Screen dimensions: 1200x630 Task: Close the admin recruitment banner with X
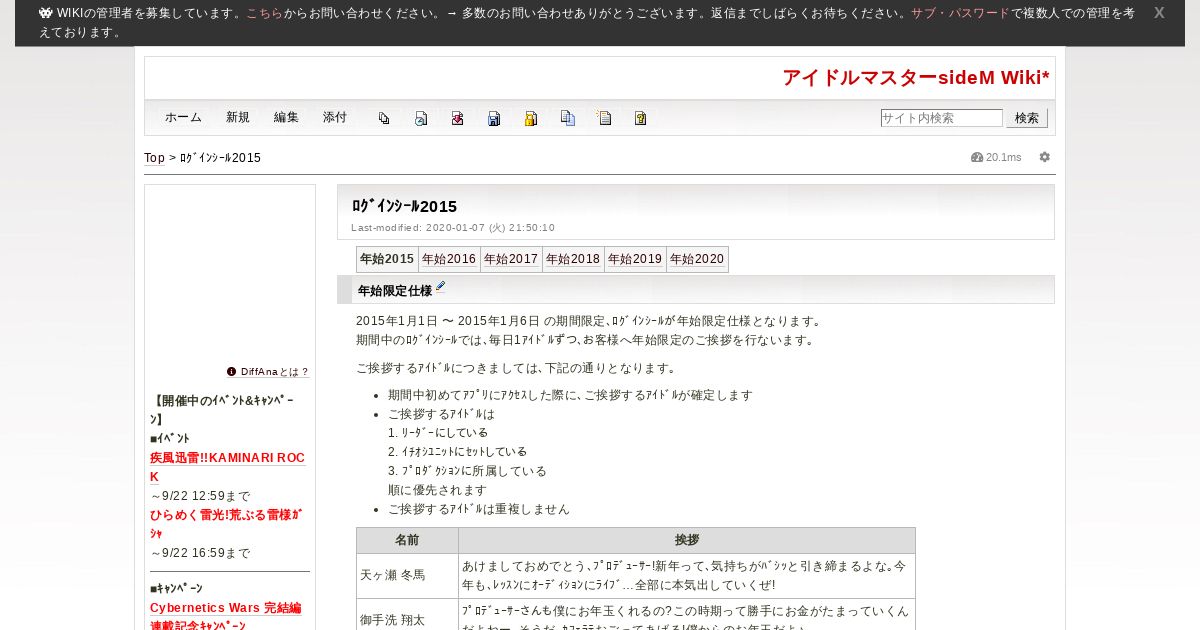point(1159,13)
